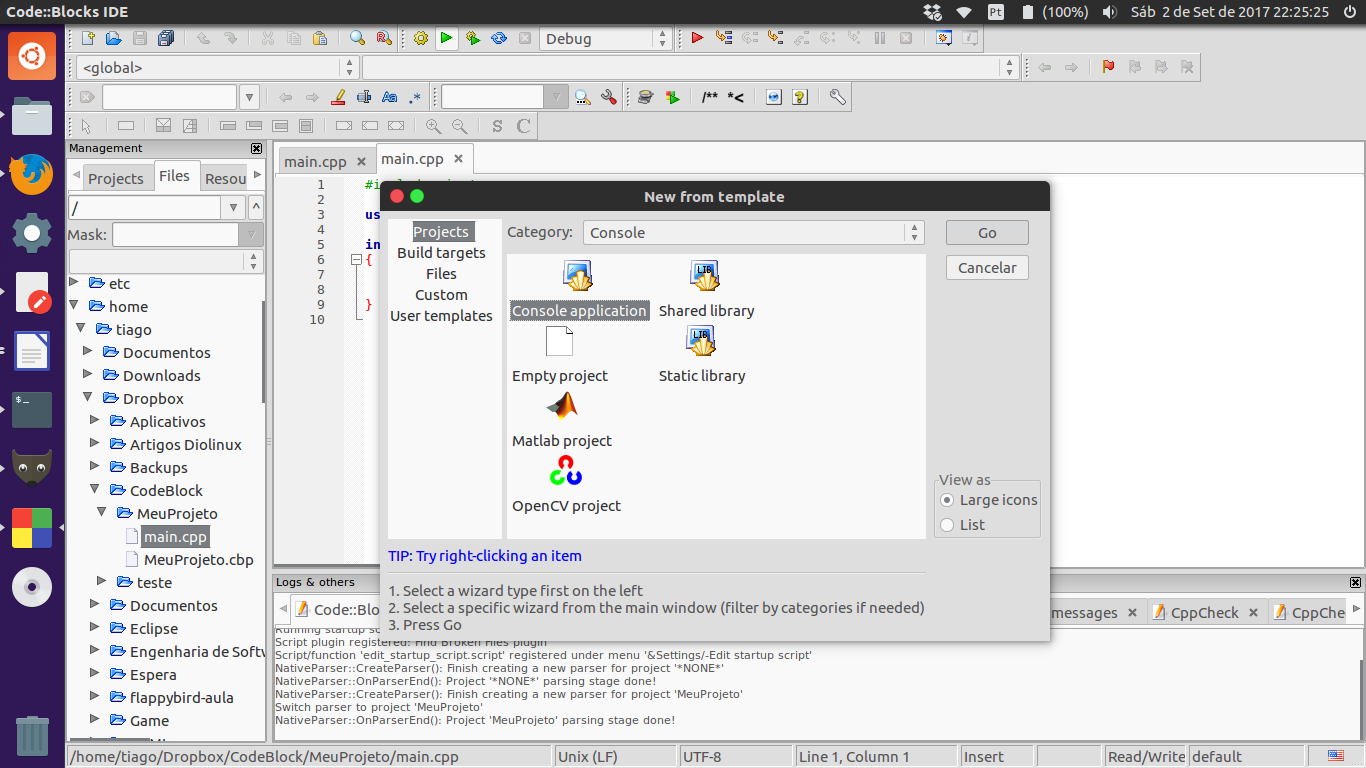Image resolution: width=1366 pixels, height=768 pixels.
Task: Select Files wizard type
Action: [x=441, y=274]
